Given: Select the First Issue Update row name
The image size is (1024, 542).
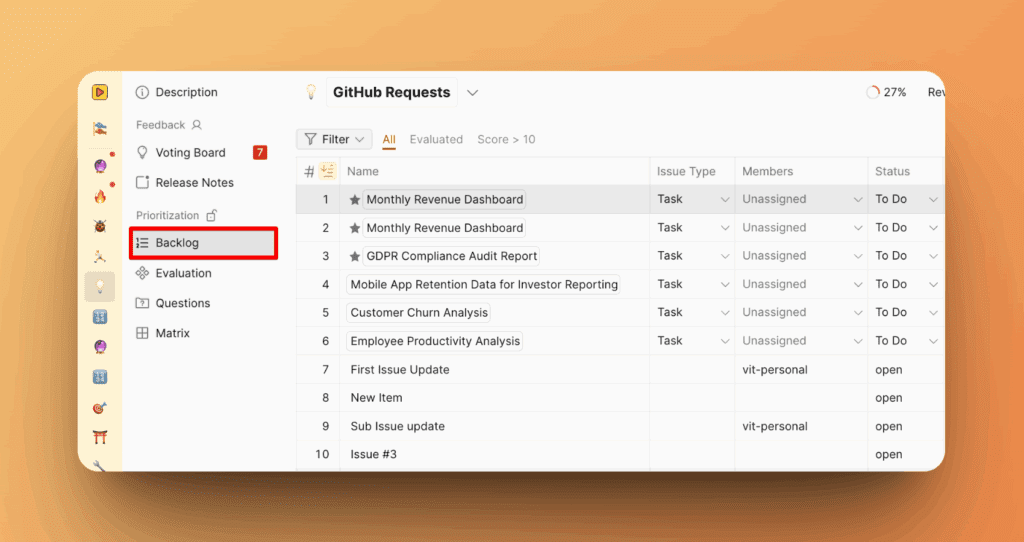Looking at the screenshot, I should click(x=400, y=370).
